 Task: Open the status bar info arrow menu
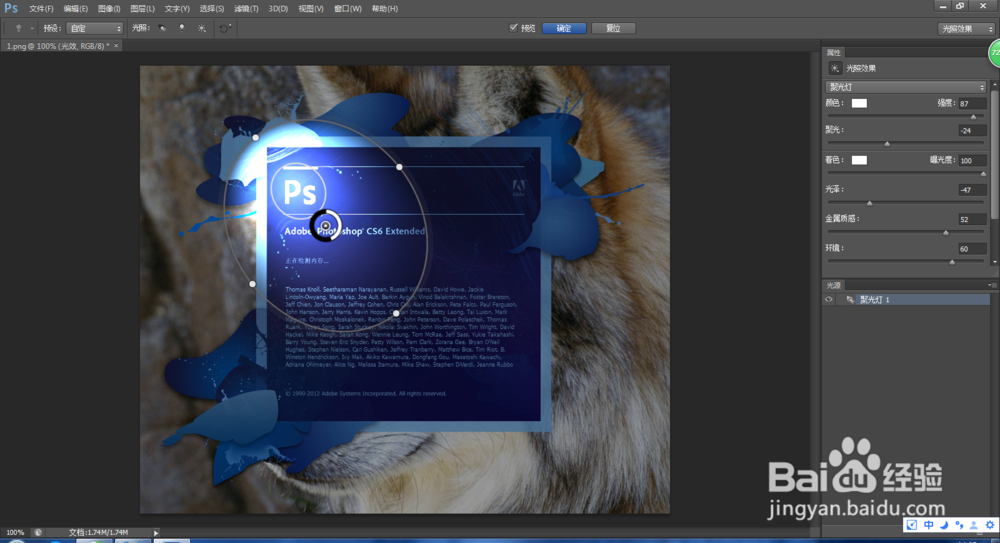pos(156,532)
